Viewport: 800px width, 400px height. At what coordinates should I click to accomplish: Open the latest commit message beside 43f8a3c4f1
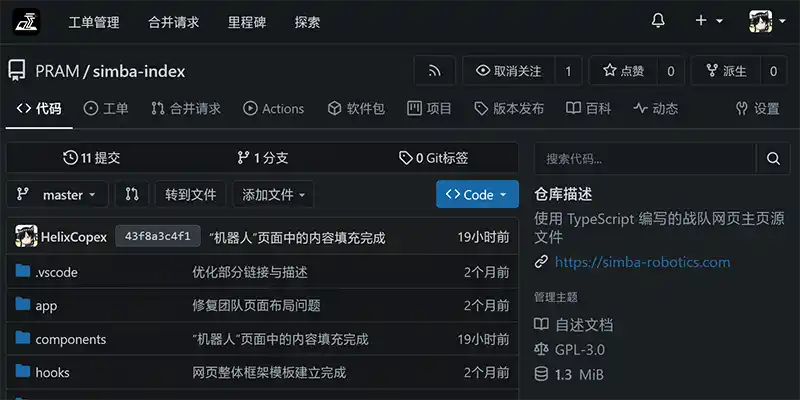[x=297, y=238]
